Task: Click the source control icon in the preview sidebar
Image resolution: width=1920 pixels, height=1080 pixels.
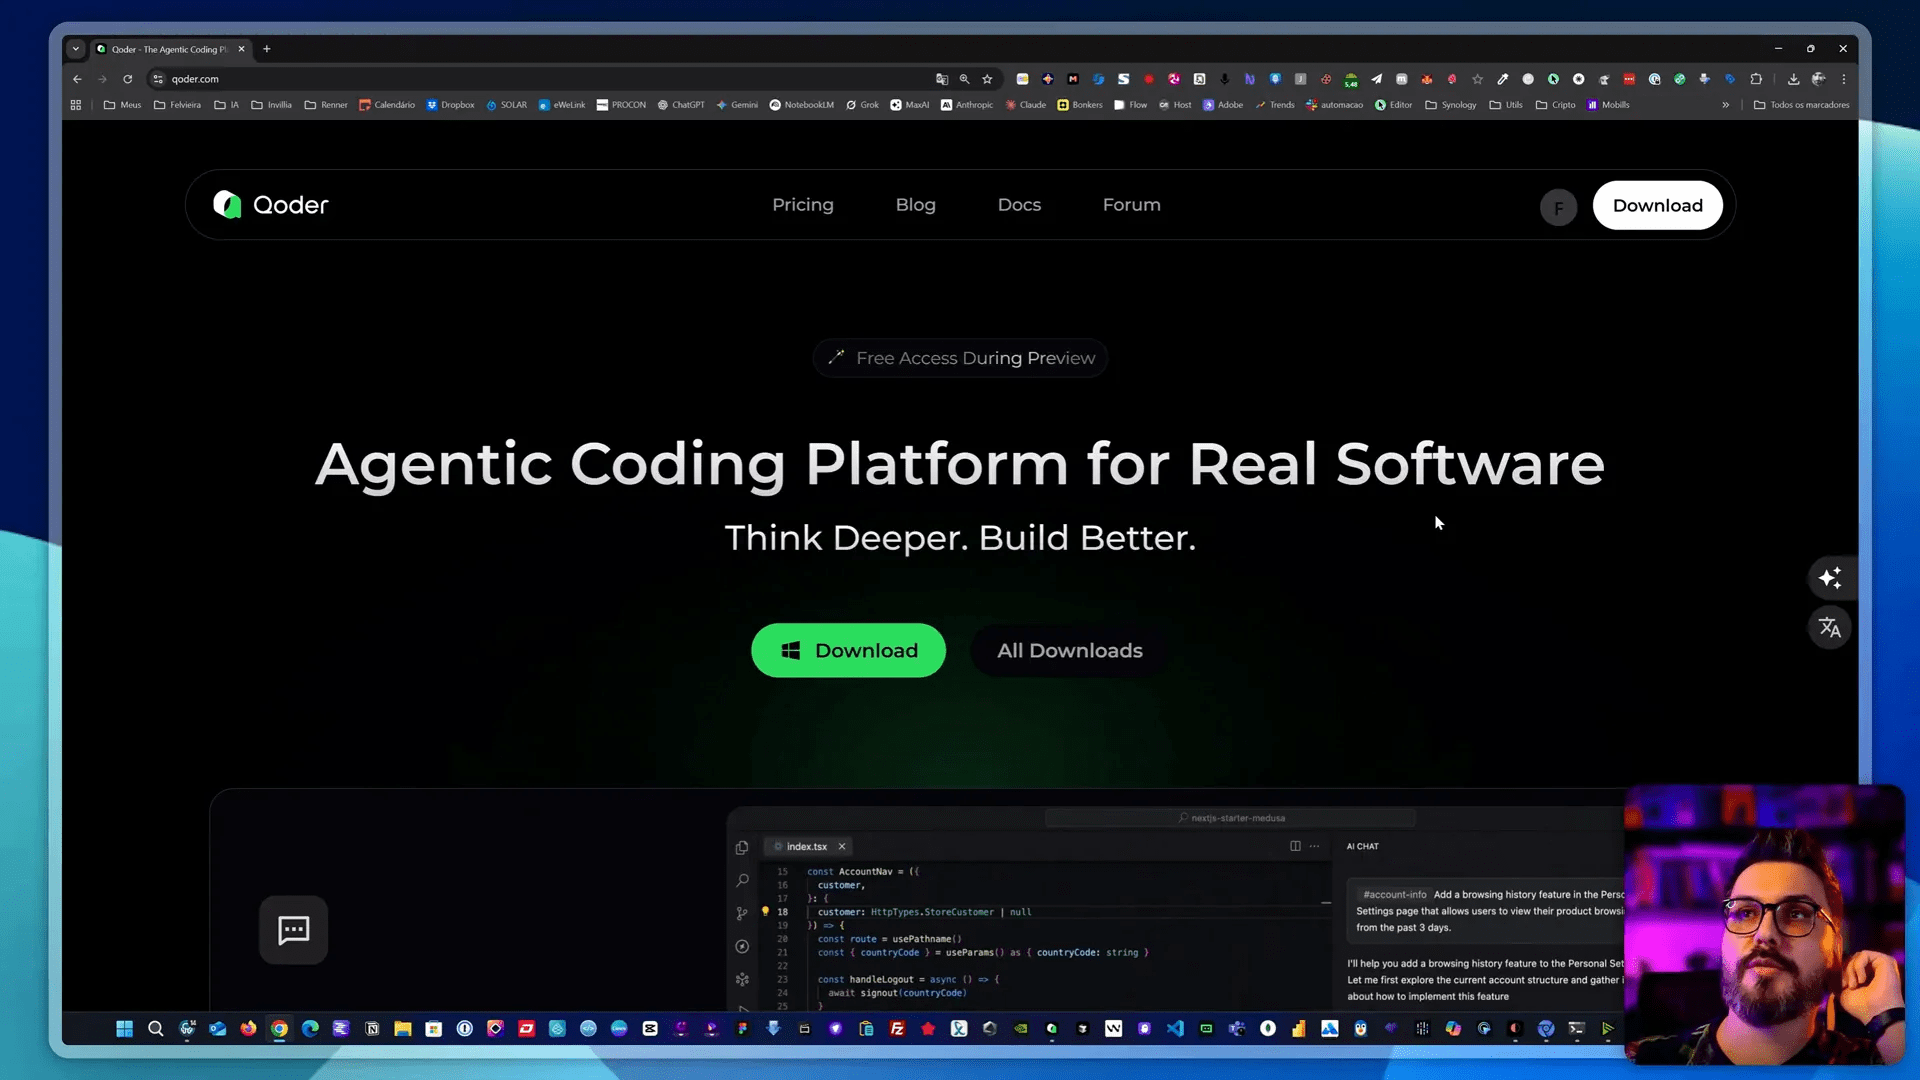Action: click(x=742, y=914)
